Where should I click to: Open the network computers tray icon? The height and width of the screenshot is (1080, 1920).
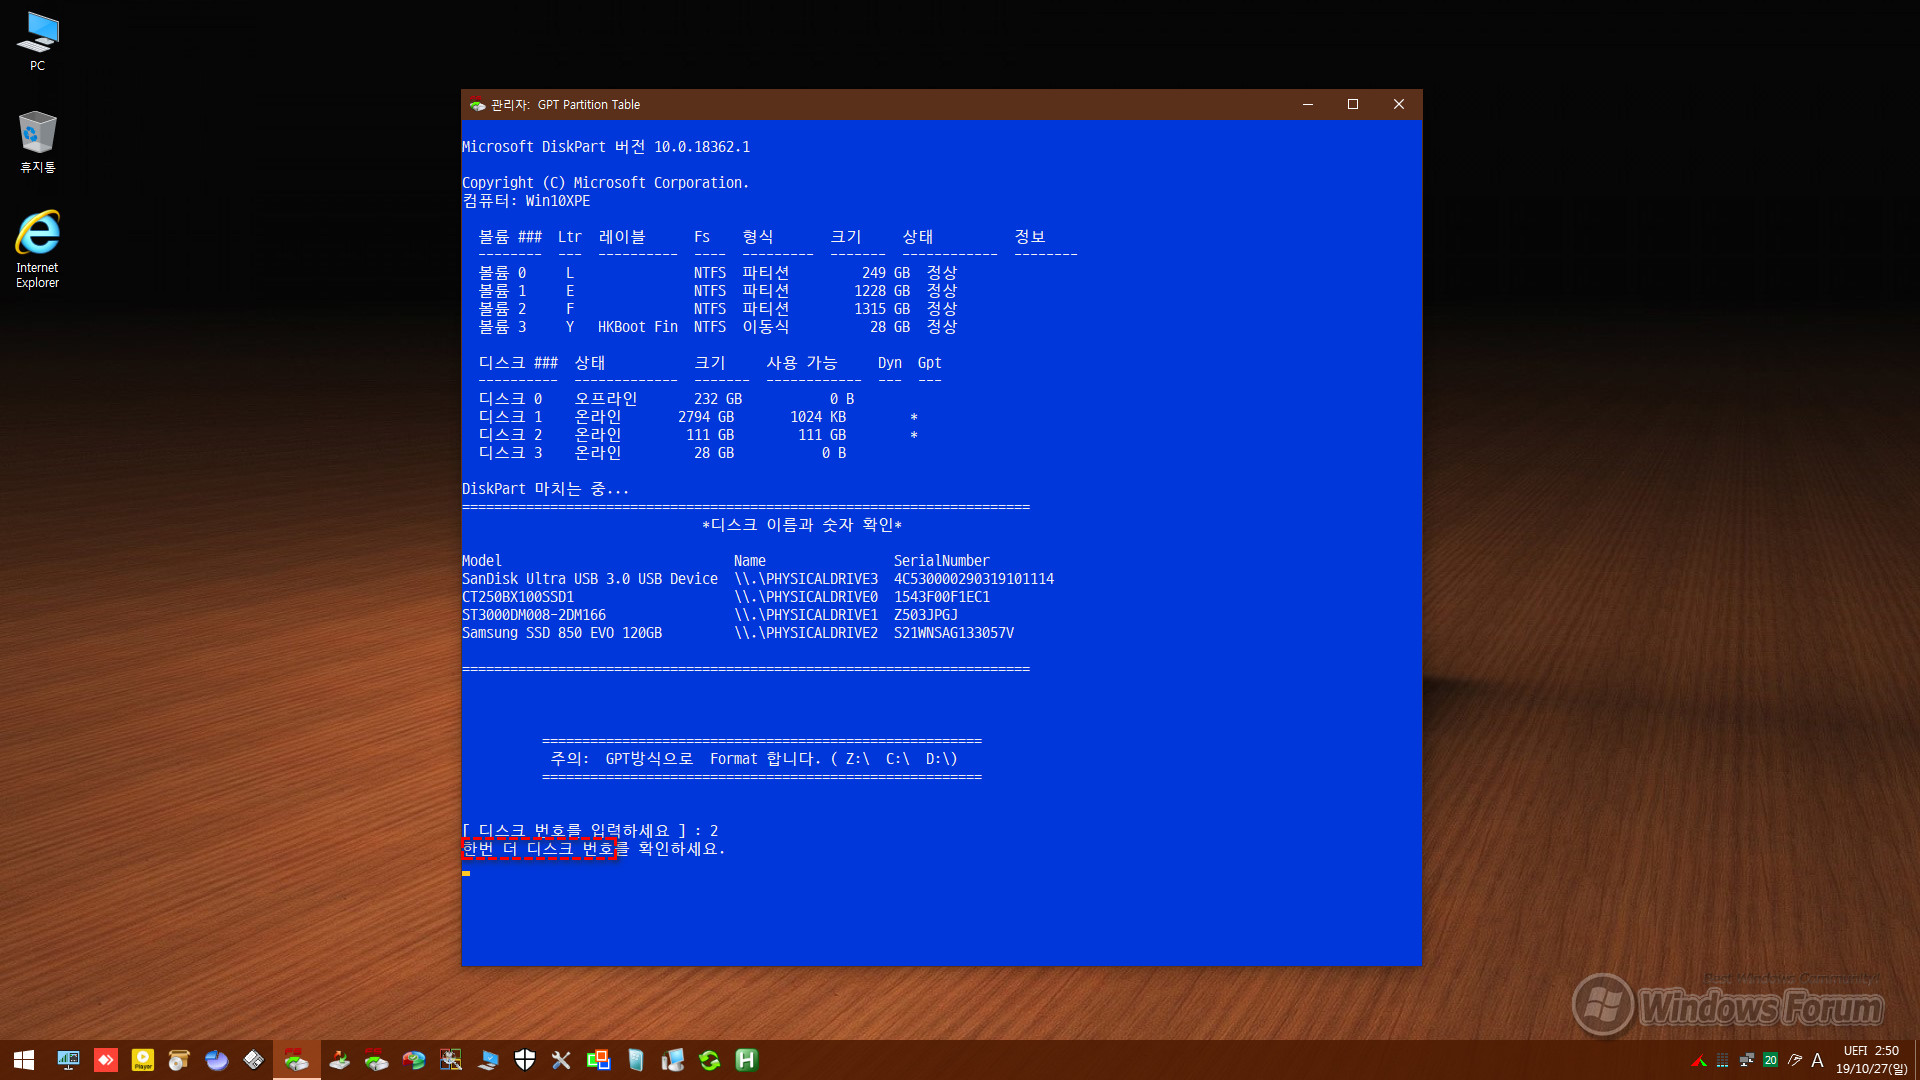coord(1747,1061)
